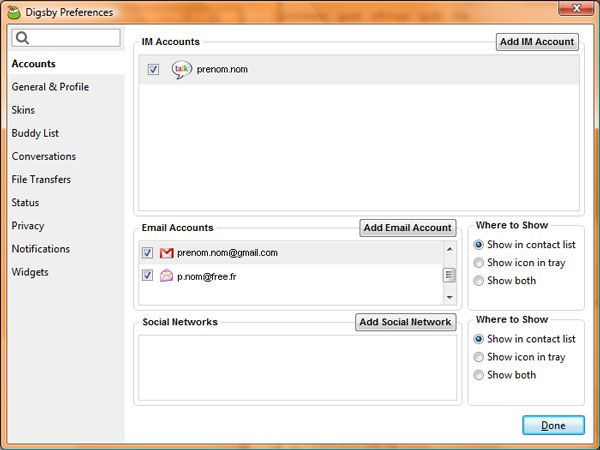Open the Widgets section
The height and width of the screenshot is (450, 600).
pyautogui.click(x=30, y=272)
